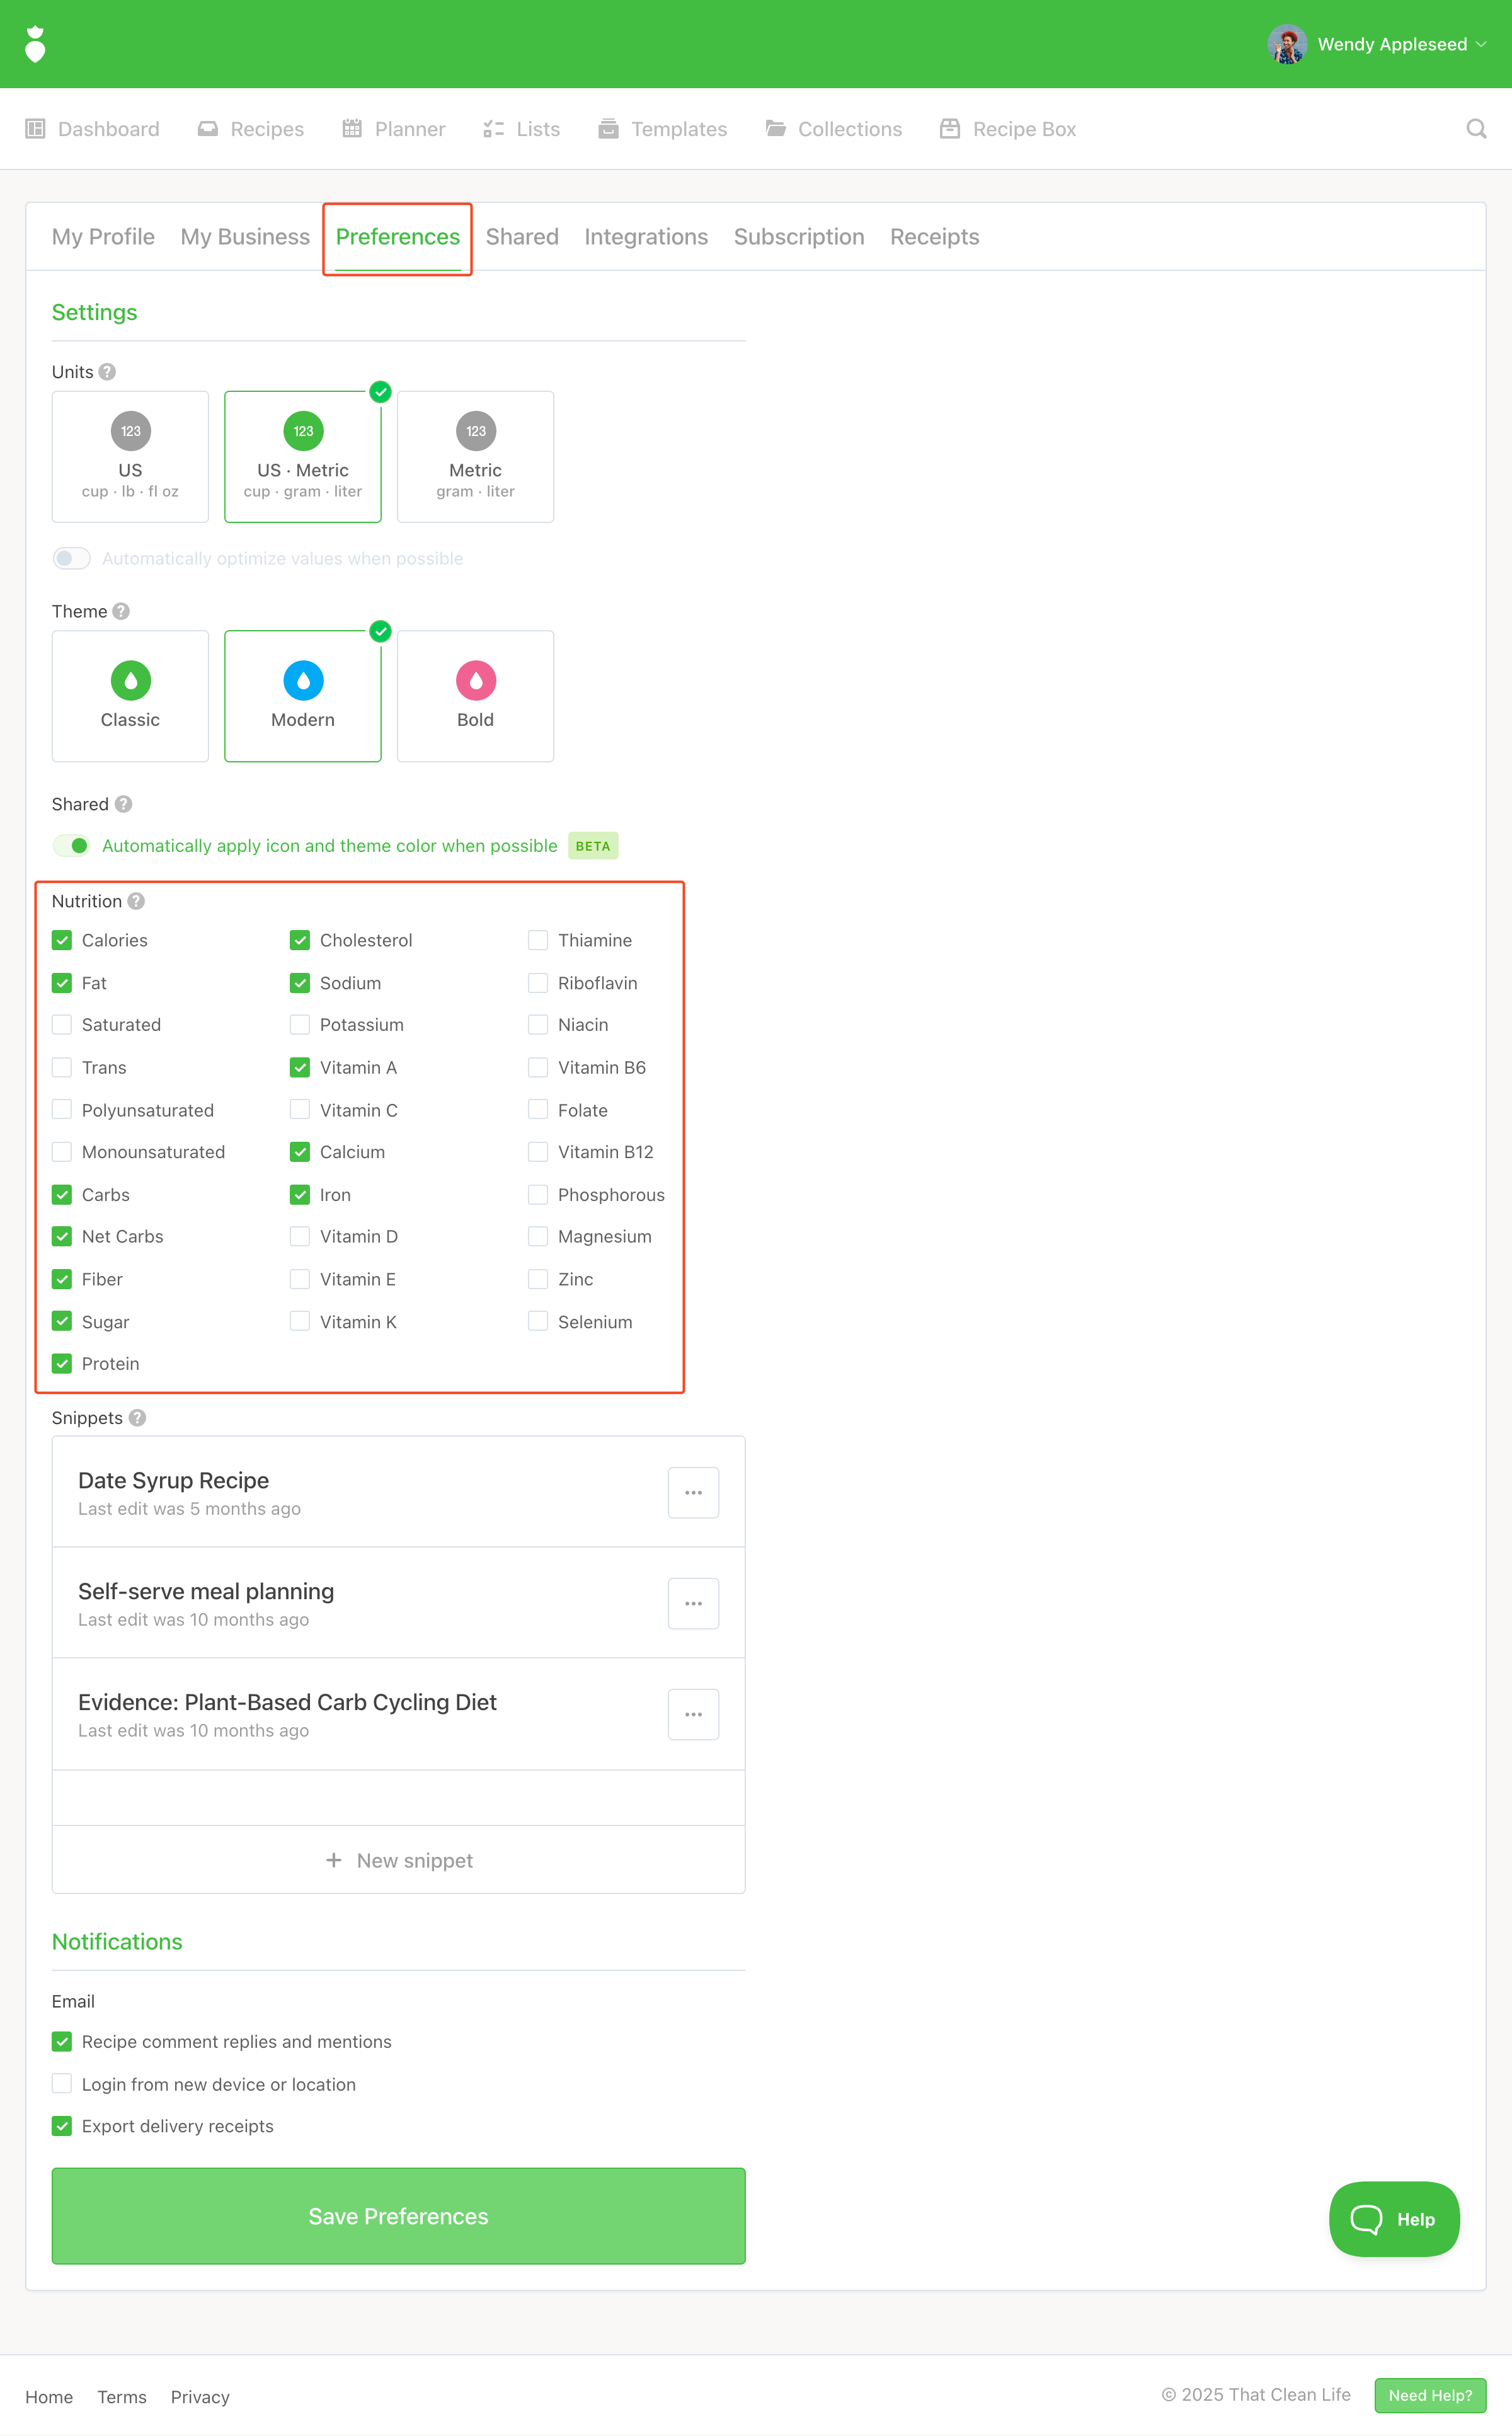The image size is (1512, 2436).
Task: Click the Theme help question mark icon
Action: tap(121, 611)
